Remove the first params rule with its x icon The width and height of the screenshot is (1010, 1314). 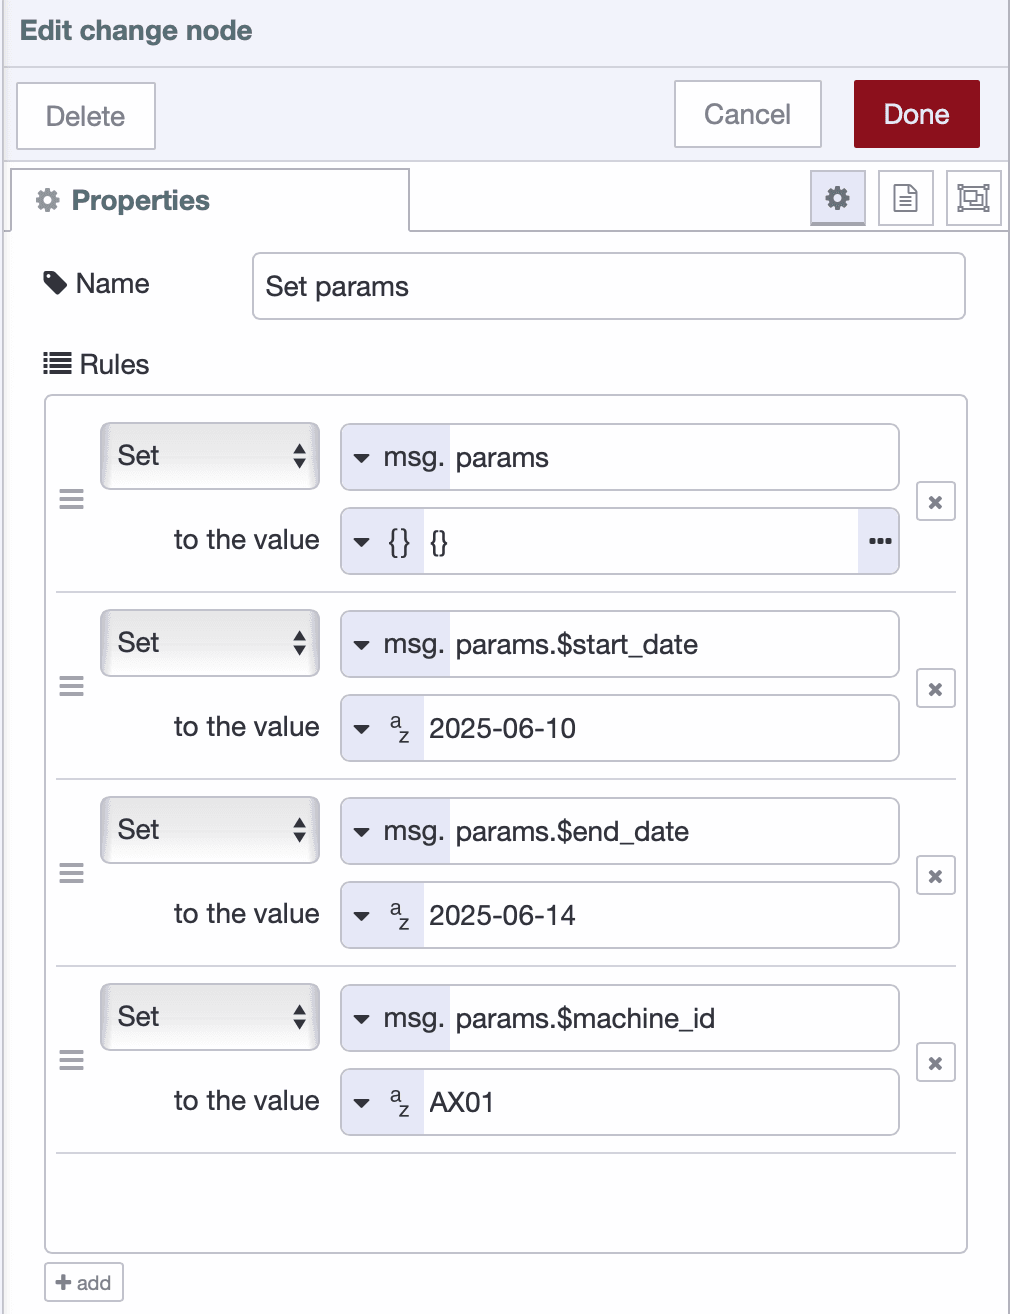pos(935,502)
